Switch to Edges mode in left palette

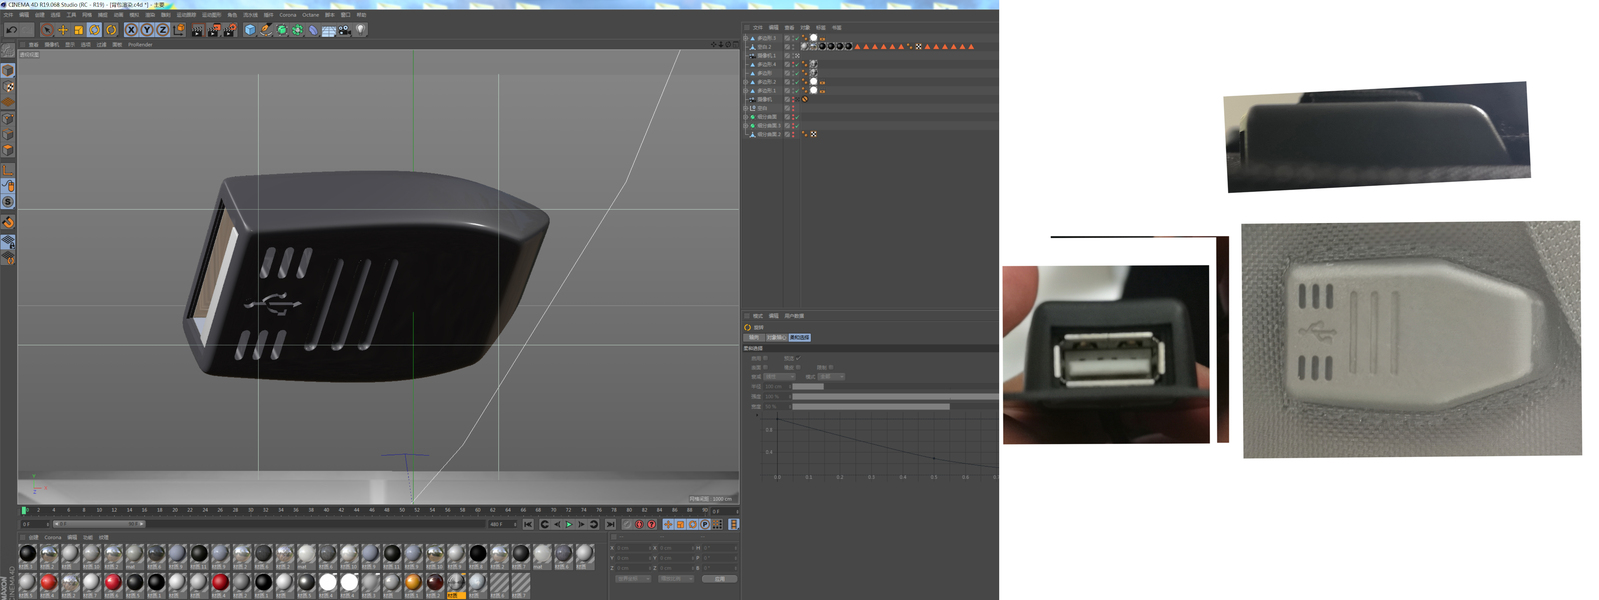click(7, 135)
